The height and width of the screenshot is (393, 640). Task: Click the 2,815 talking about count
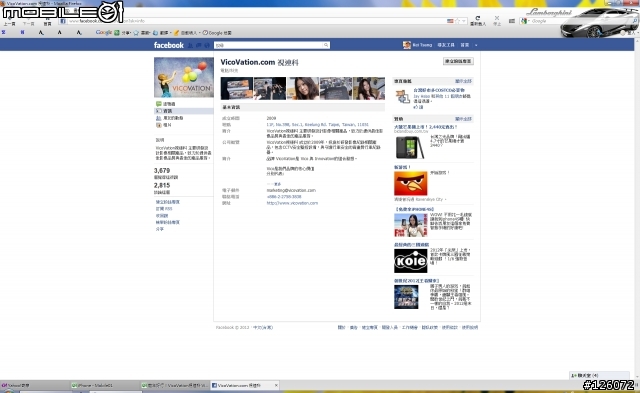[162, 185]
